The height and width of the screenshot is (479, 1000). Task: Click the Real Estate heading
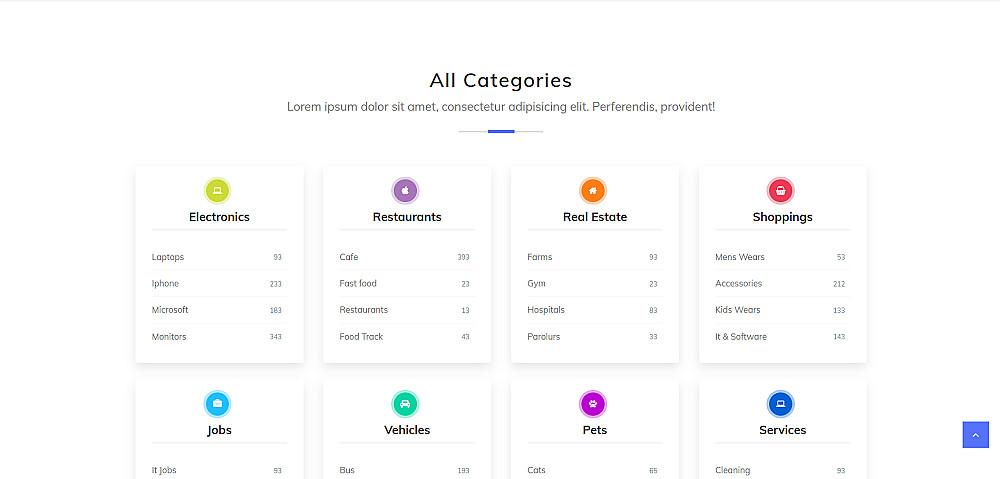[x=595, y=217]
